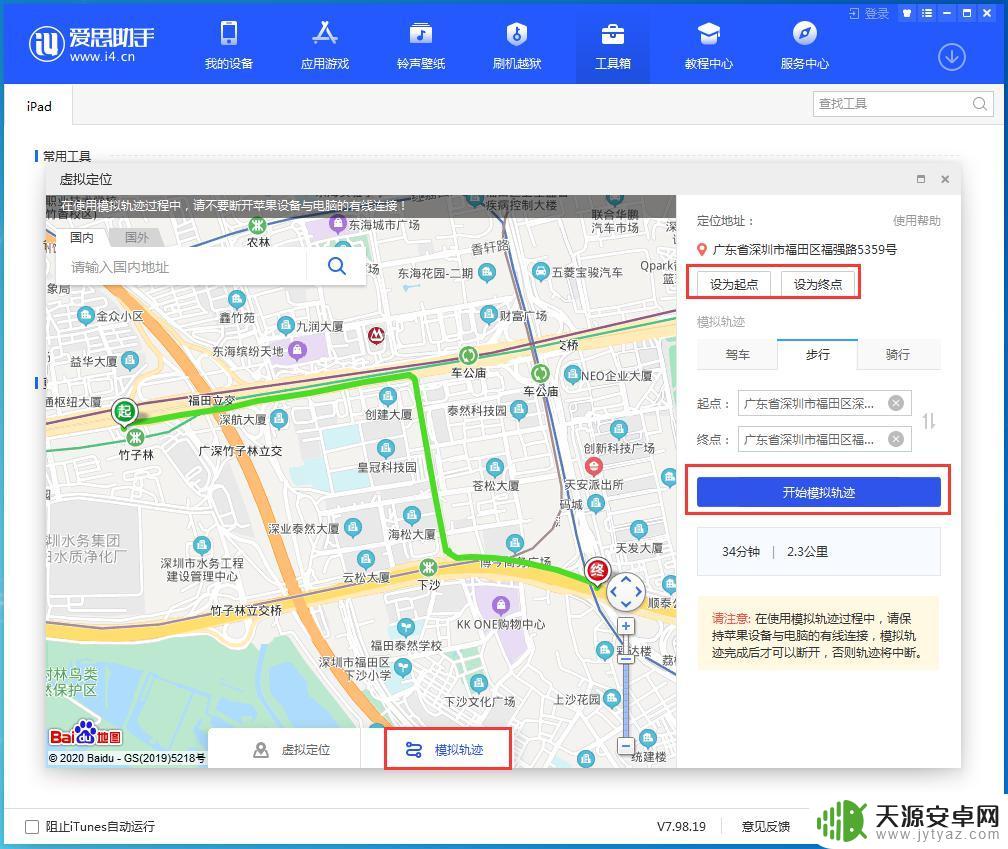Open the title bar skin shirt icon

906,13
